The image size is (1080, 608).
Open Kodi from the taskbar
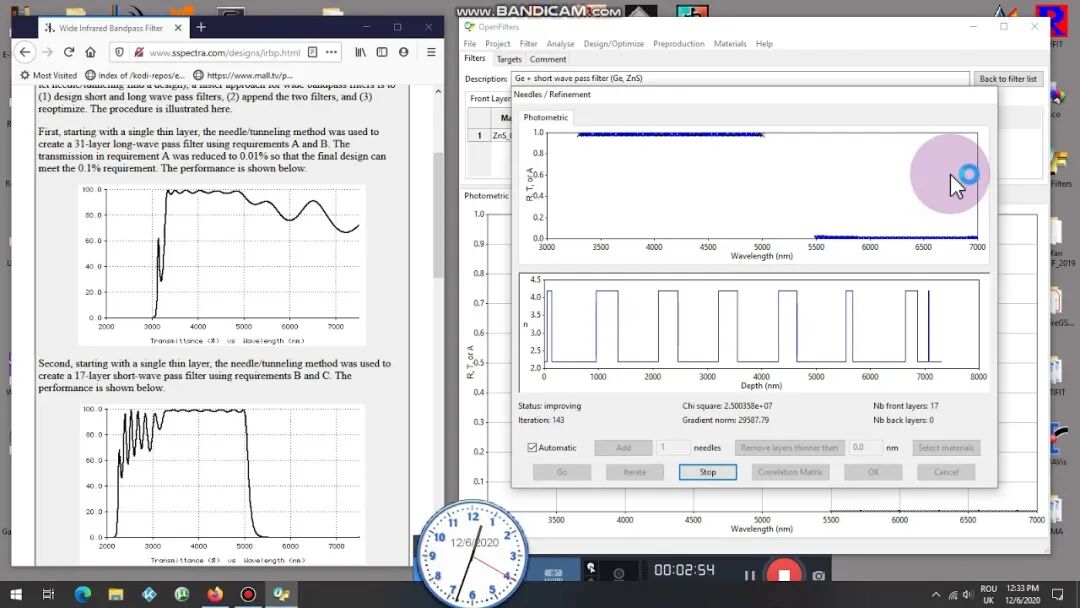[149, 594]
